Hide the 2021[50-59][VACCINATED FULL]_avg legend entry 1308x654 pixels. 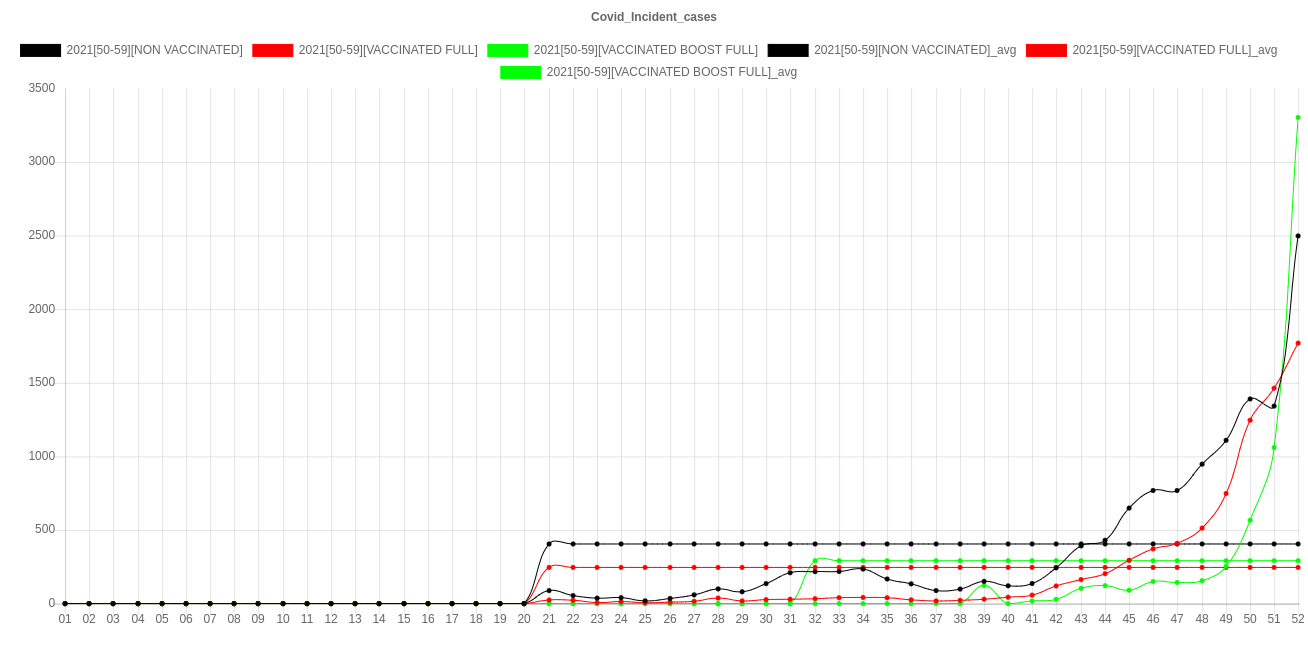(1174, 50)
